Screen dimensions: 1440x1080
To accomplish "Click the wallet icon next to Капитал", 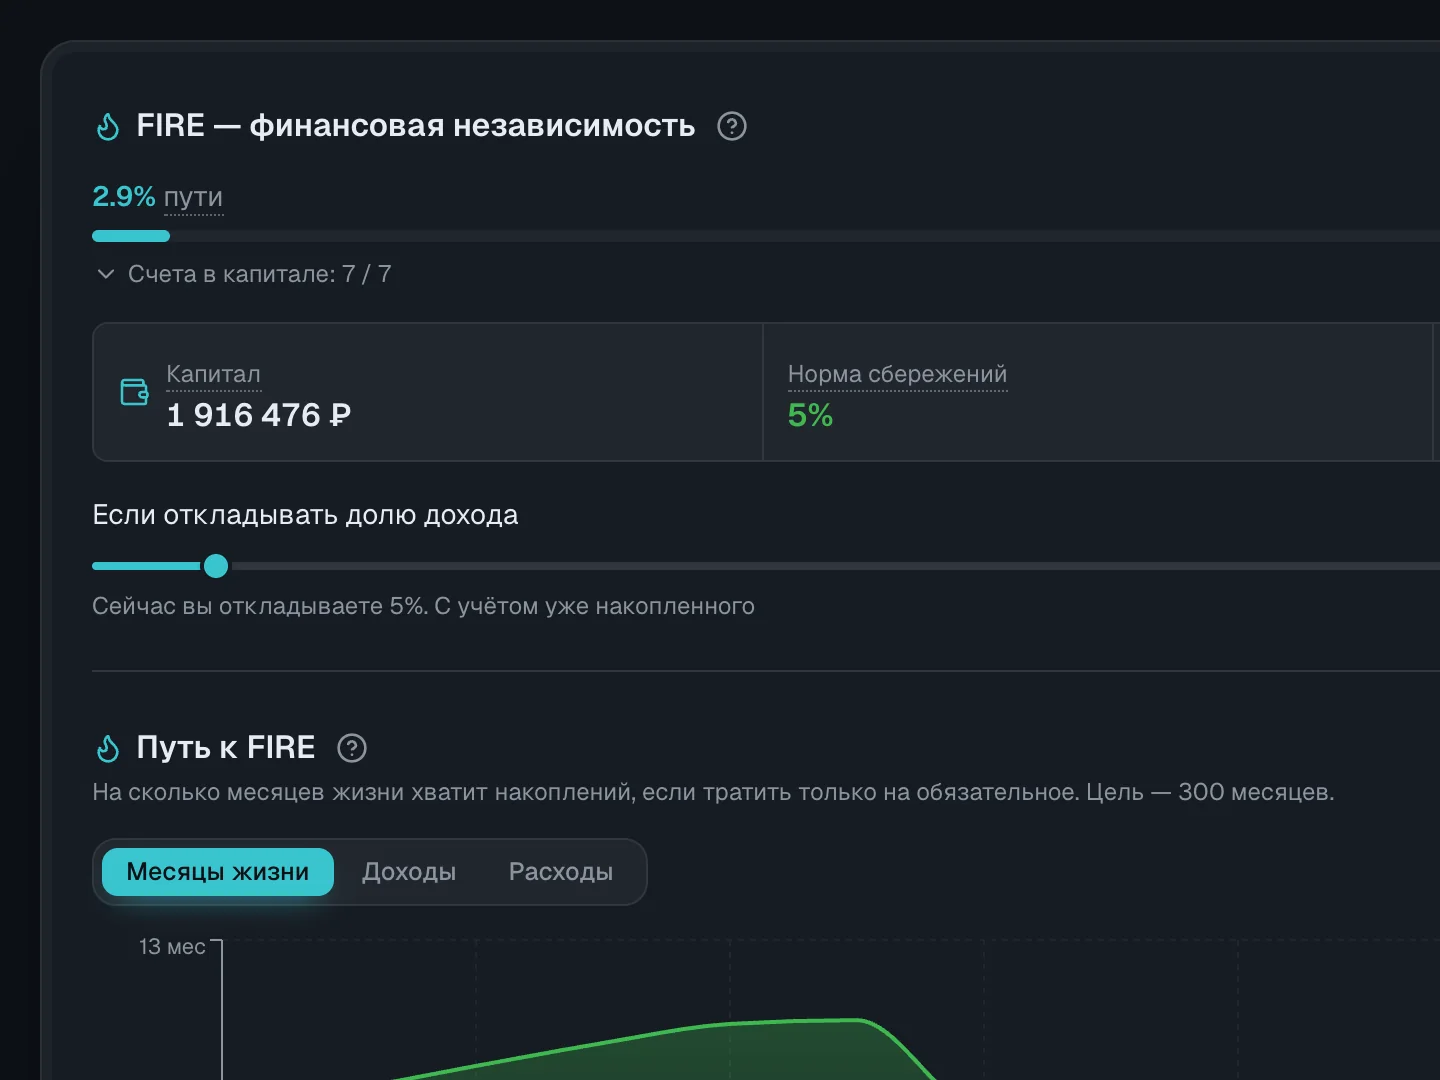I will click(x=134, y=392).
